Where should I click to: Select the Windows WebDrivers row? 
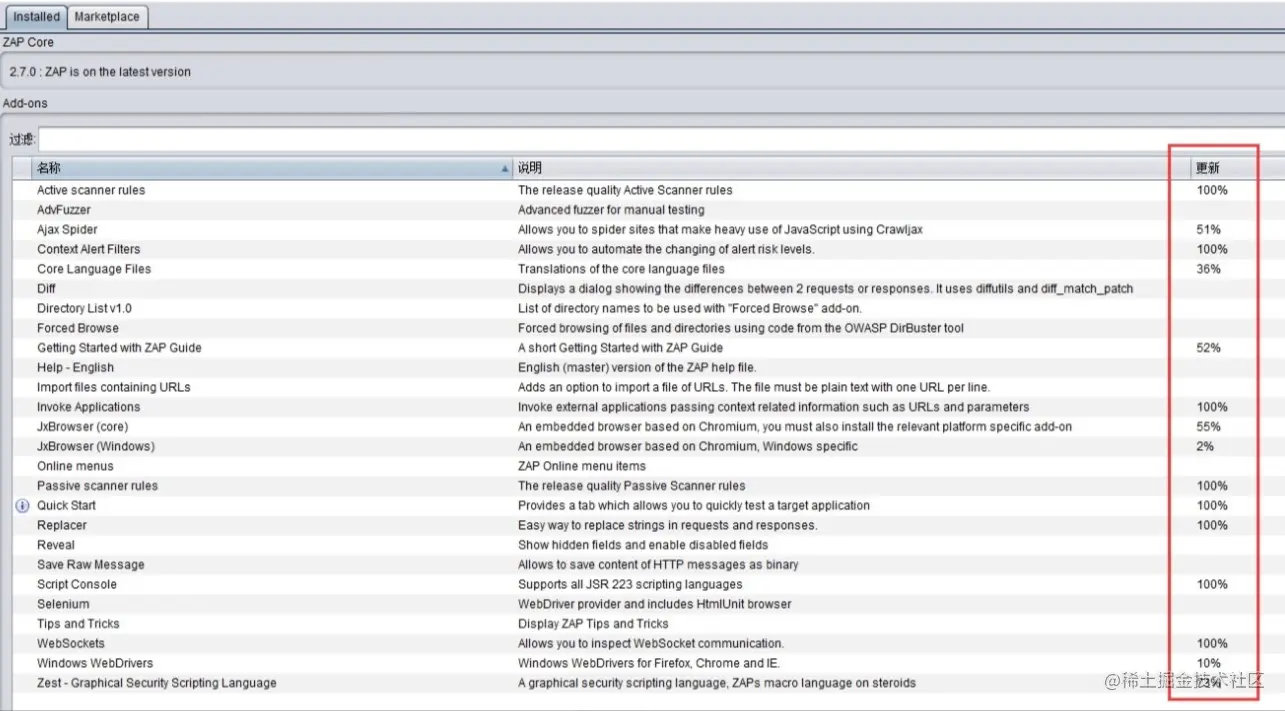(x=648, y=663)
